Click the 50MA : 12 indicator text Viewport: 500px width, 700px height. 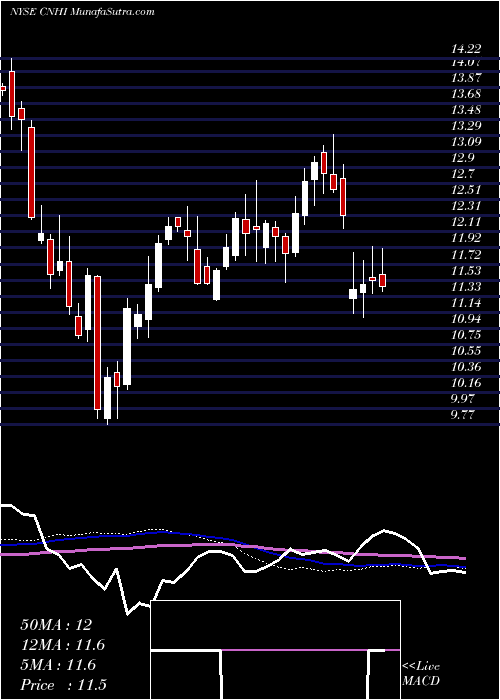[x=56, y=625]
